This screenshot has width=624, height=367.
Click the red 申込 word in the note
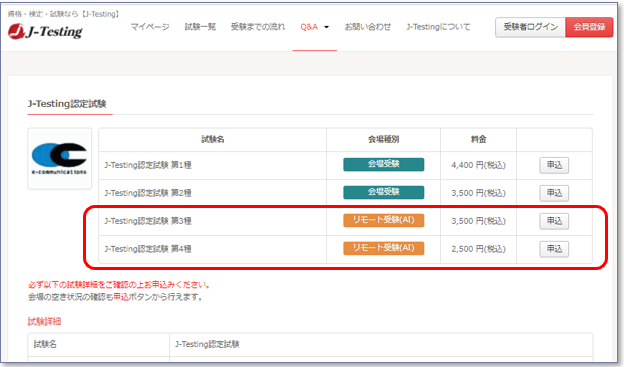[x=121, y=297]
